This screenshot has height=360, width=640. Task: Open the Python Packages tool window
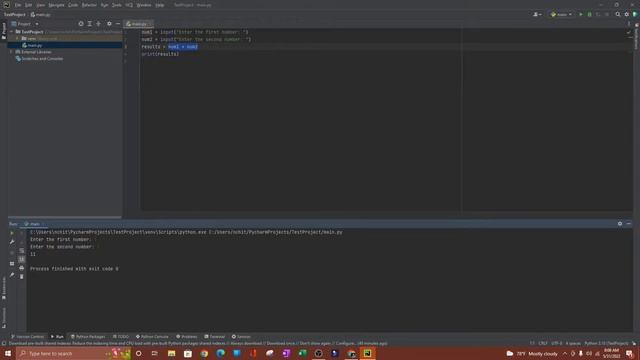click(88, 337)
